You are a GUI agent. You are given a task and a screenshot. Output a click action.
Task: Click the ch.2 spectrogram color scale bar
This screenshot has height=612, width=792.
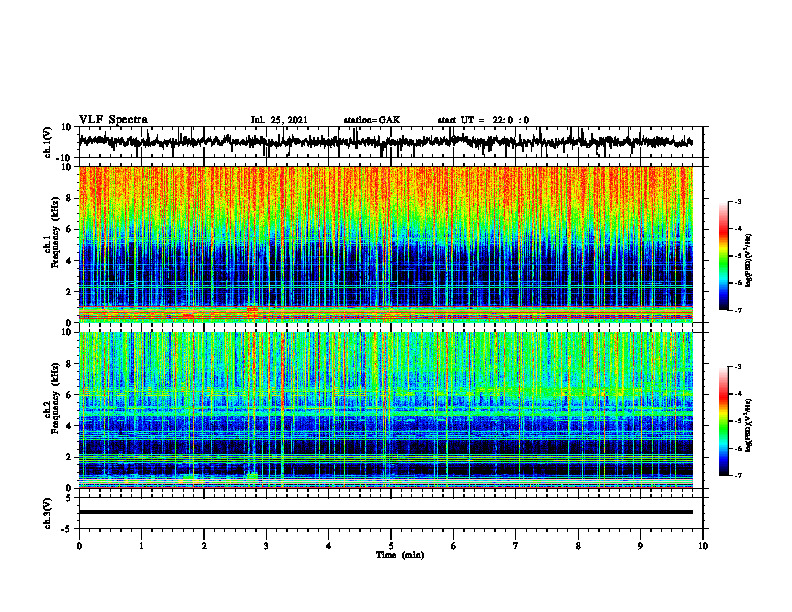[x=723, y=421]
